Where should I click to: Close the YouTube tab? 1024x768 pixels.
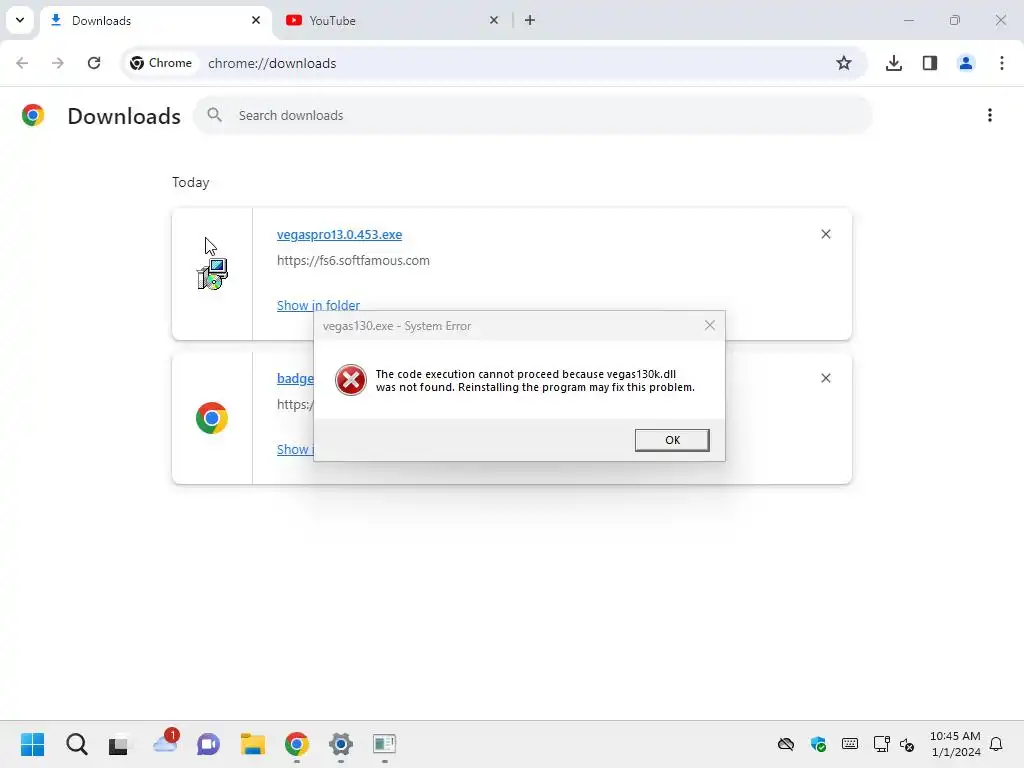click(x=494, y=20)
